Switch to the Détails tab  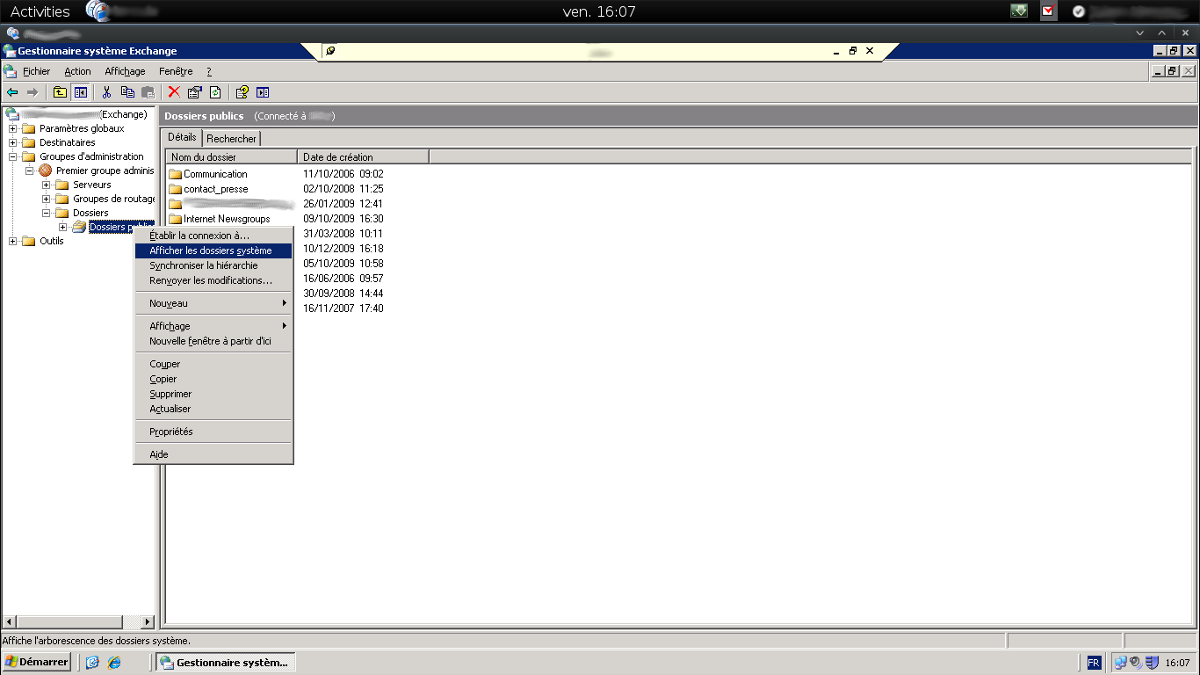[183, 137]
